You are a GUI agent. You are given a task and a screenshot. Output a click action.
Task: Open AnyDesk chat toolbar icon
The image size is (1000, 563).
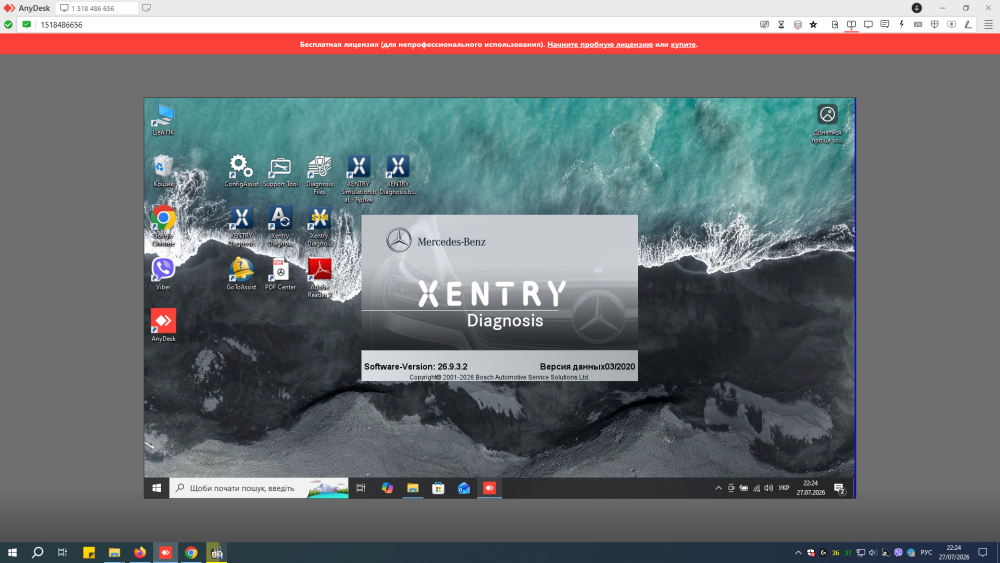click(885, 25)
